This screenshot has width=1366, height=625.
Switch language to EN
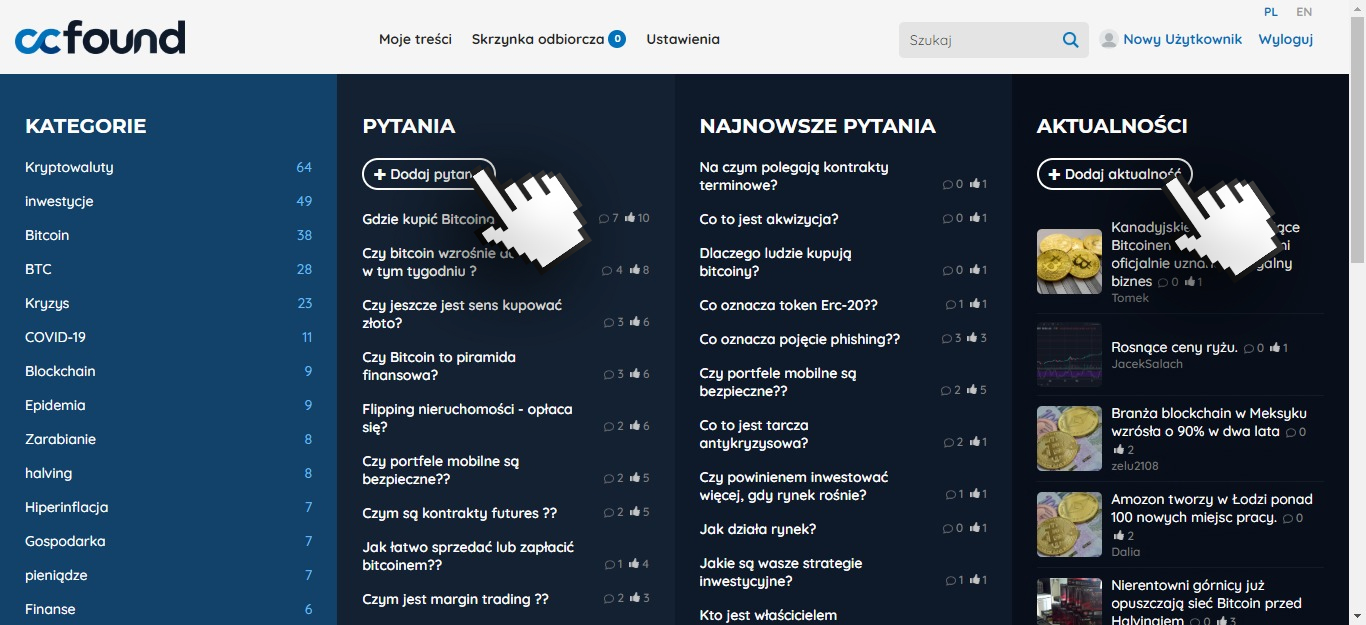click(x=1304, y=12)
